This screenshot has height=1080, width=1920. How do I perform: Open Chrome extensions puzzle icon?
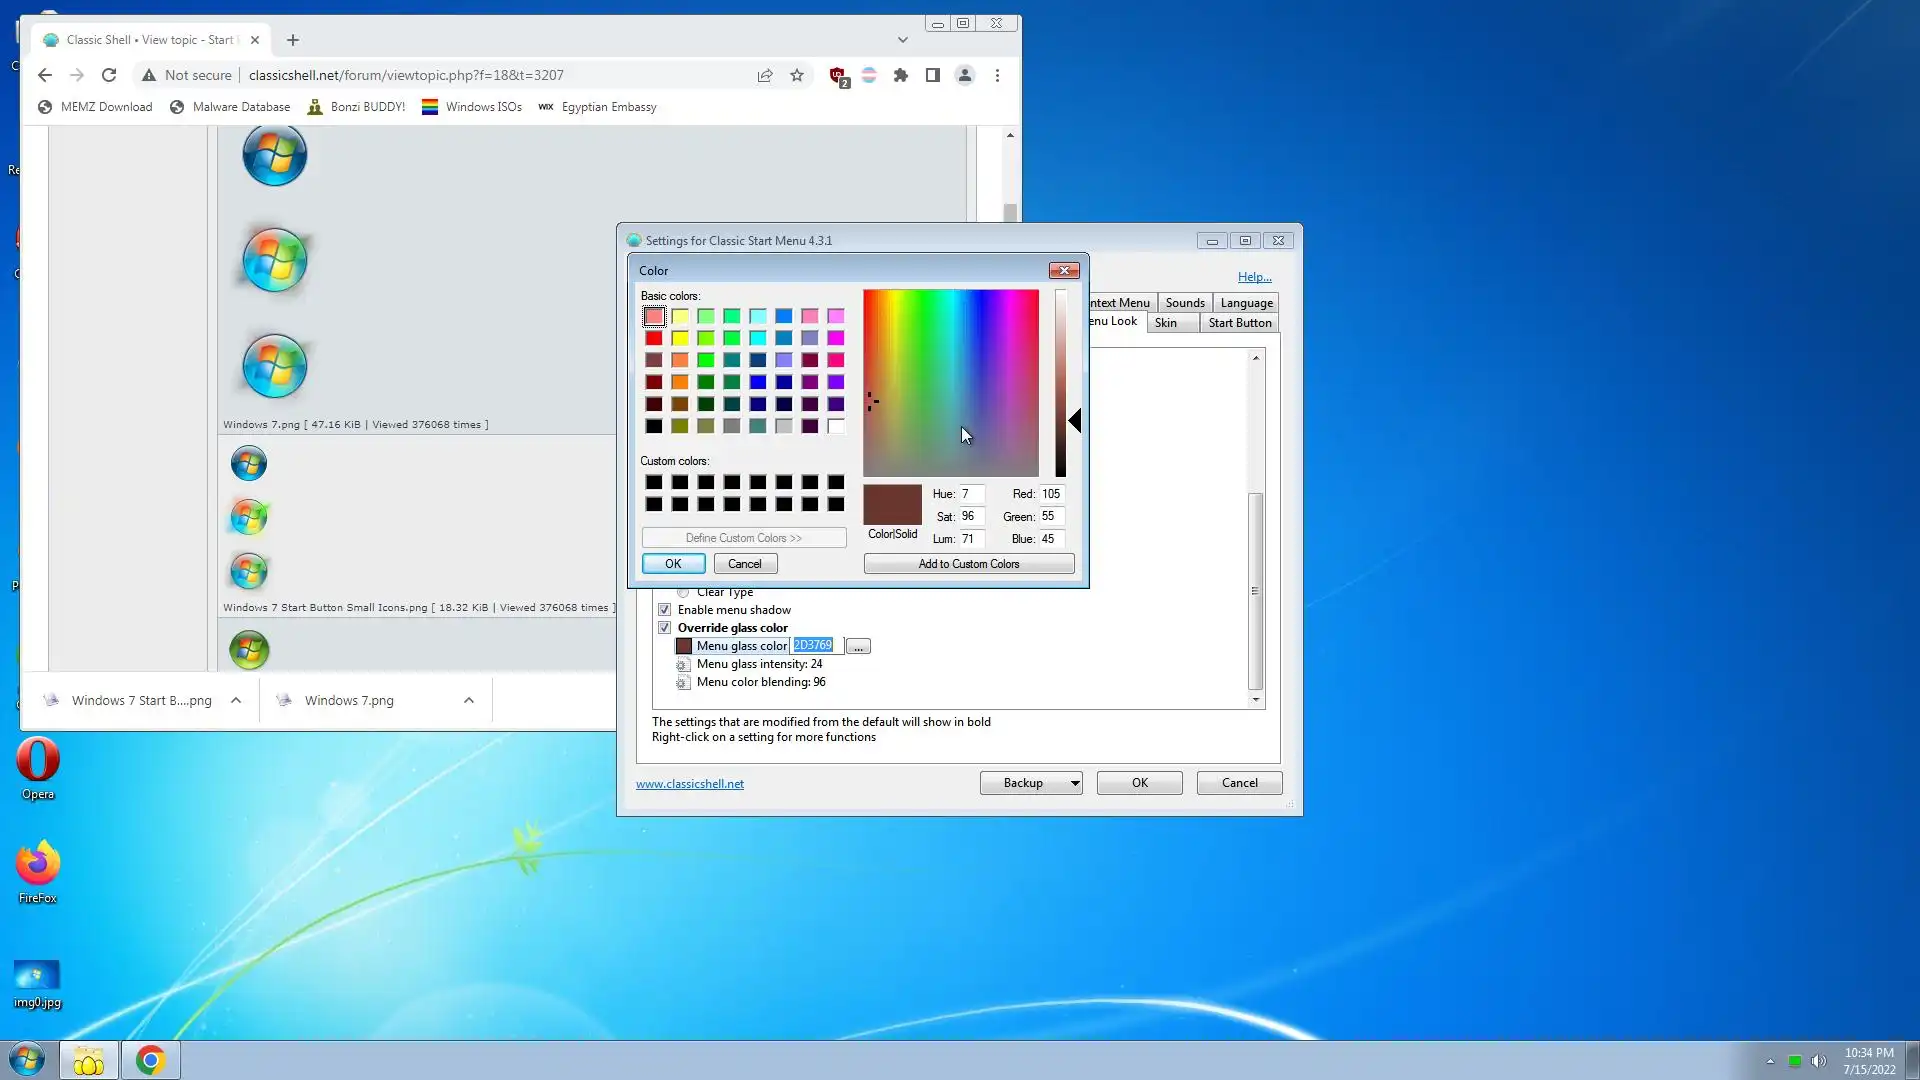point(901,75)
